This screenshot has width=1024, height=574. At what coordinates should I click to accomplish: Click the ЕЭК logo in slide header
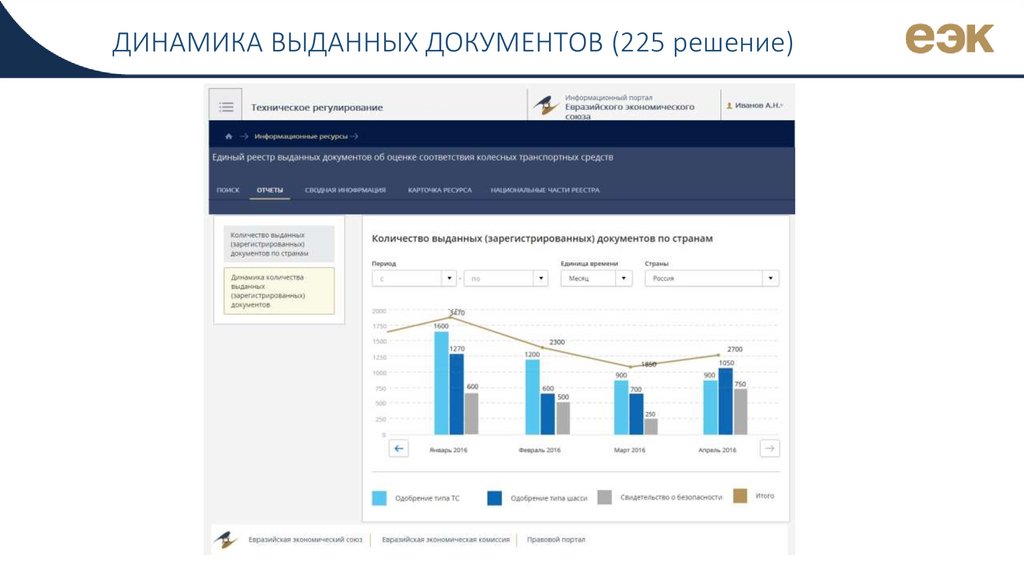pos(949,40)
